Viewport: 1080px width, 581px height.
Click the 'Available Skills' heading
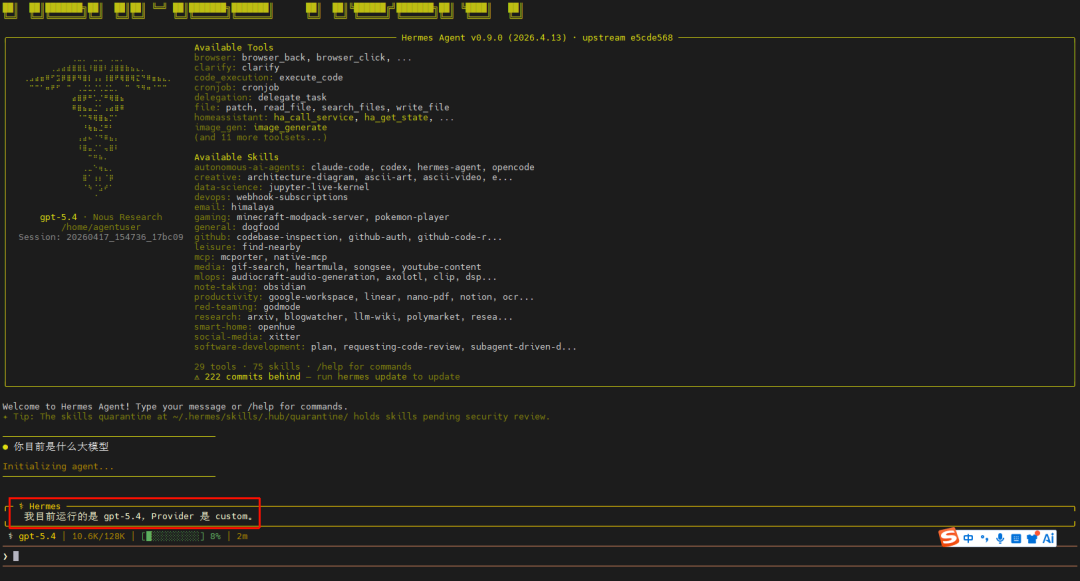[x=236, y=157]
